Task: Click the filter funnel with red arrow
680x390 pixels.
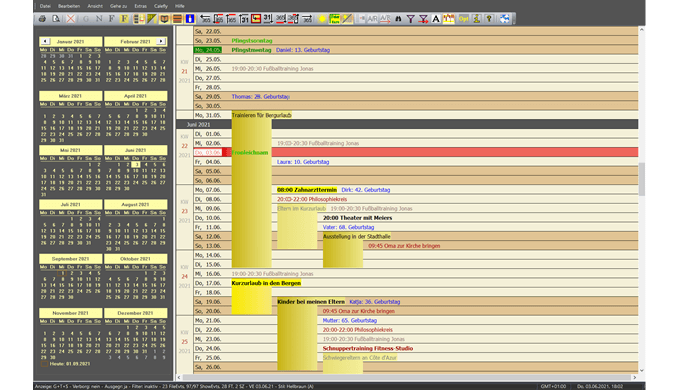Action: pos(423,19)
